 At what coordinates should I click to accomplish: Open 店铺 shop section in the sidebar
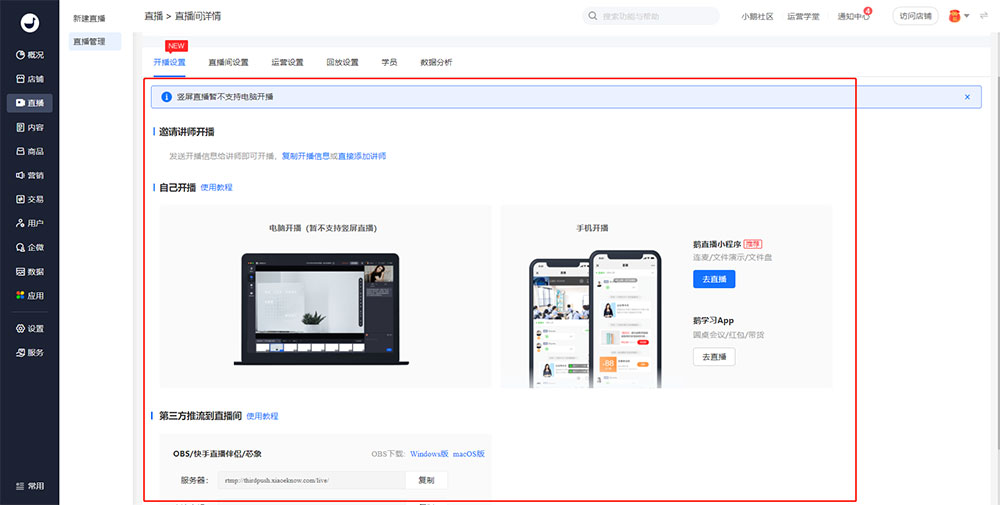[x=29, y=78]
